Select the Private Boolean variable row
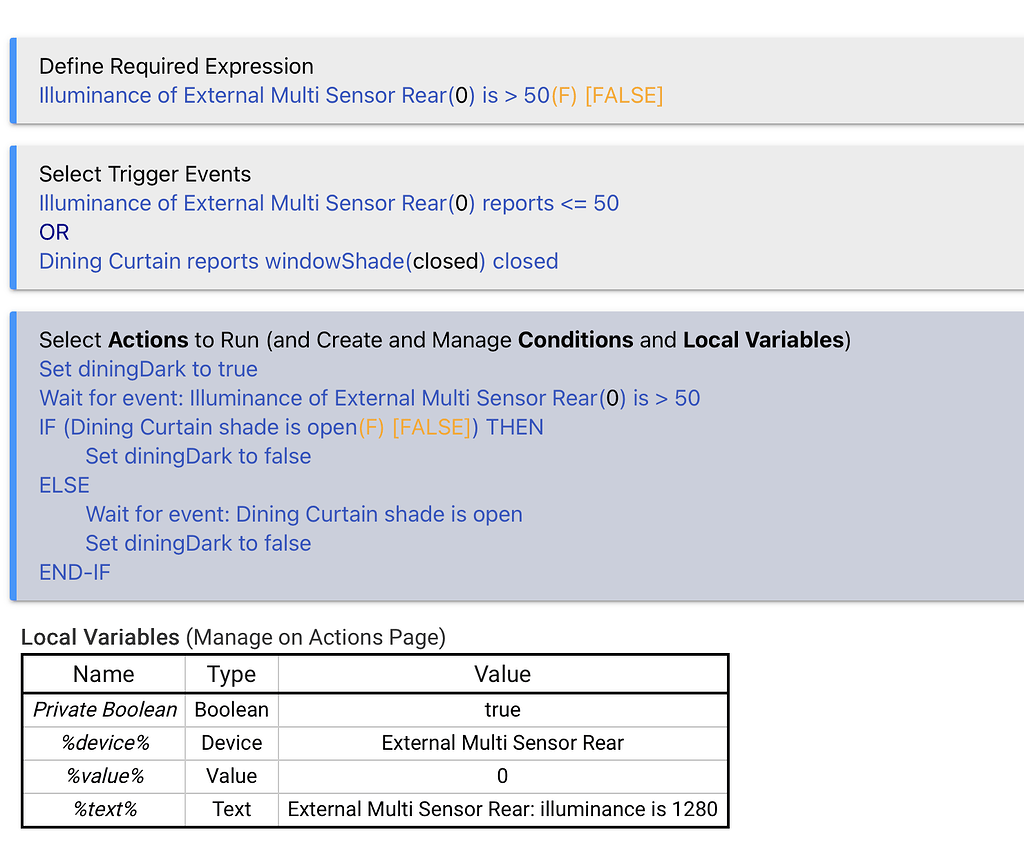 coord(104,710)
